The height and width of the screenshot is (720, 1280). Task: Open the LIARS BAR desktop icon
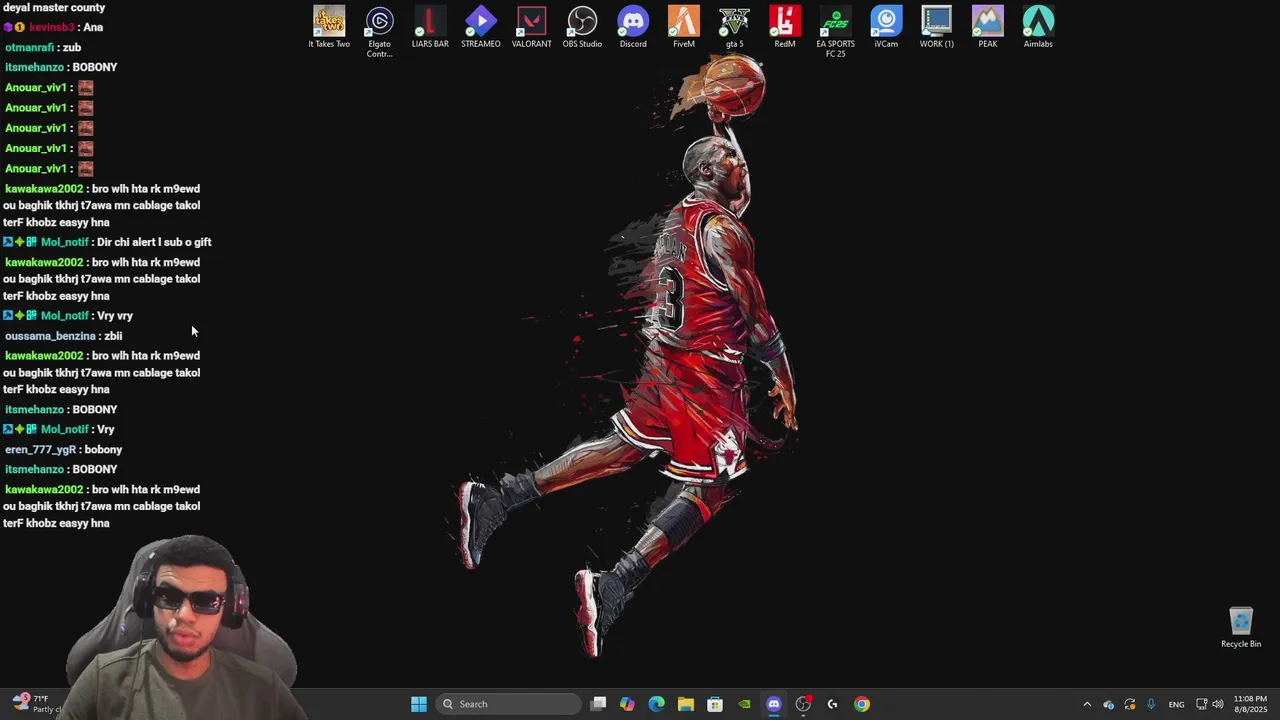pyautogui.click(x=430, y=26)
